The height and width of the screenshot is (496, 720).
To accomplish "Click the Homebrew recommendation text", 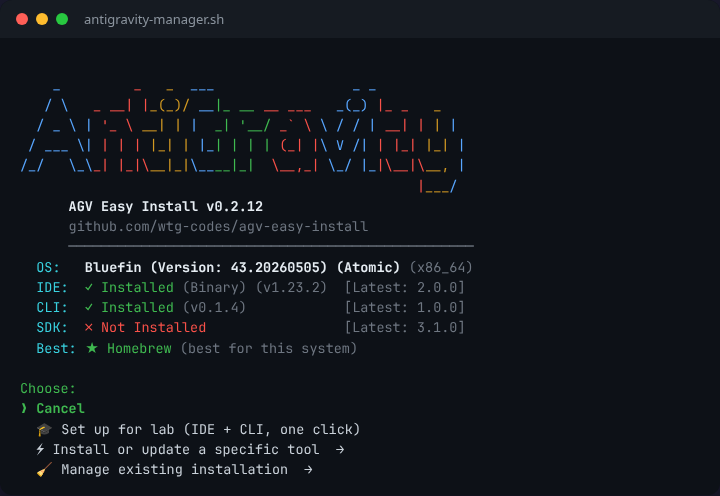I will [x=139, y=349].
